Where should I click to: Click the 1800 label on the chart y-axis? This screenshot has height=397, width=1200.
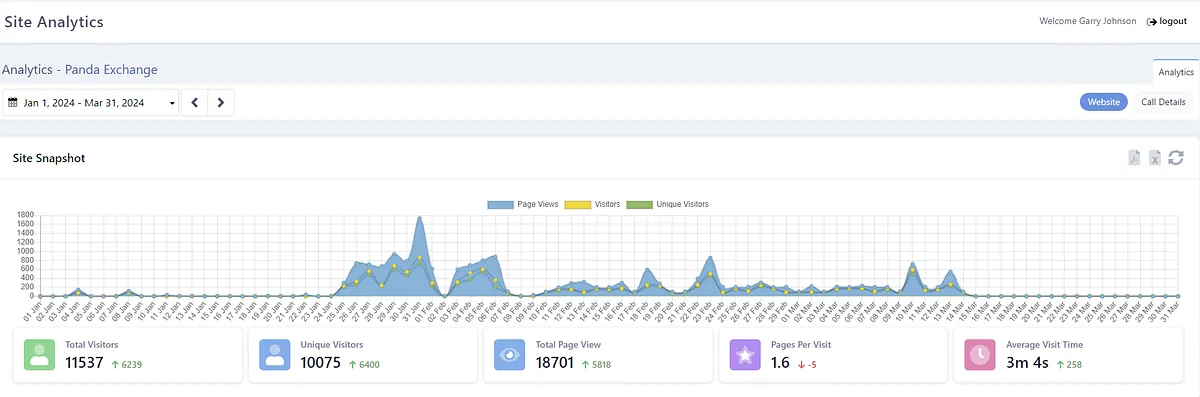pos(26,214)
